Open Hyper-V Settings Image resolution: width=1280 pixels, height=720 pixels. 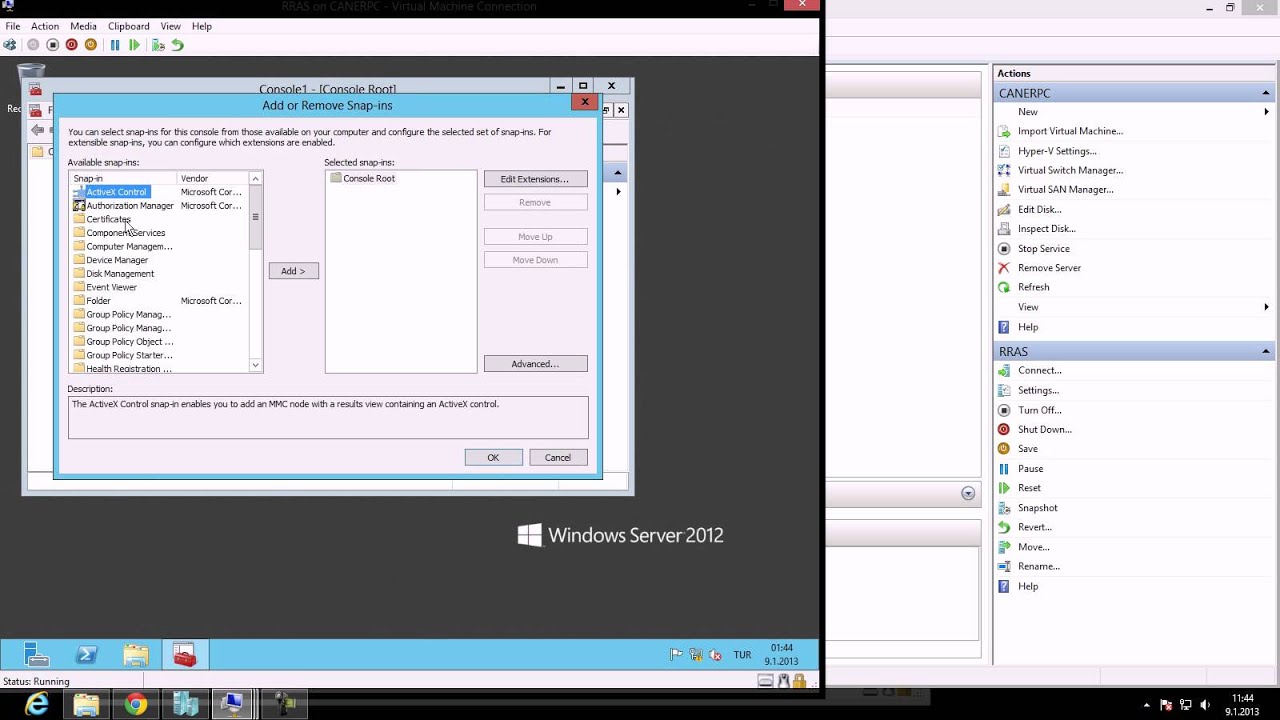click(1057, 151)
